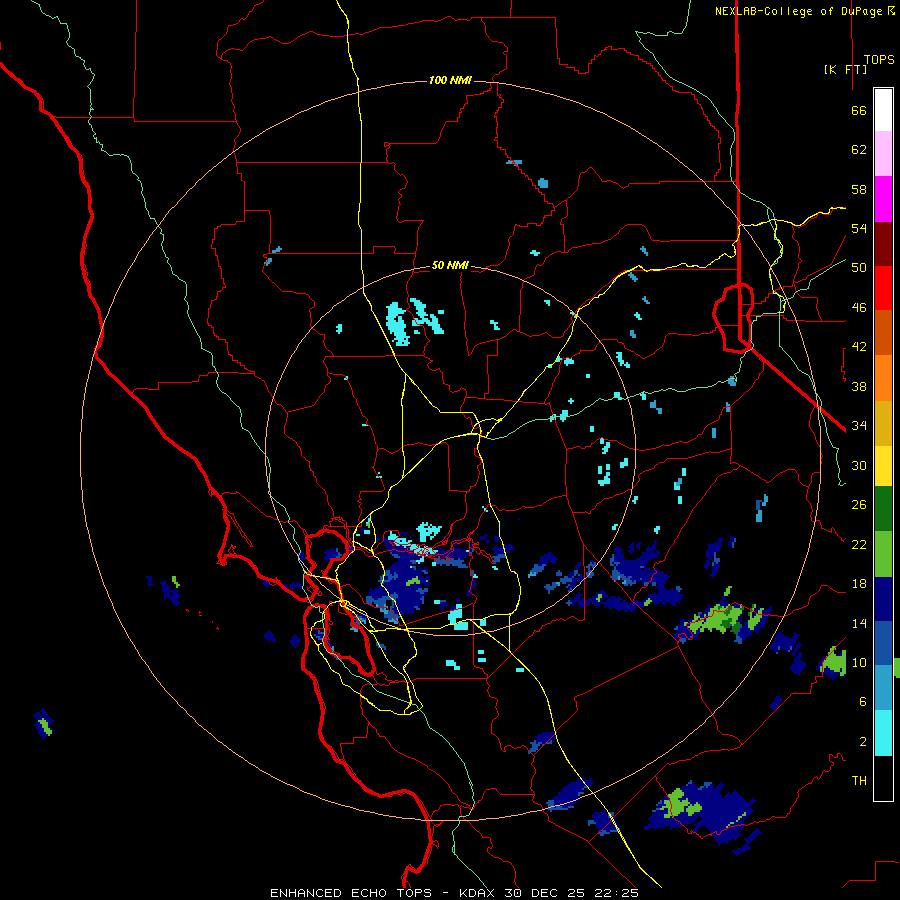Click the TH threshold label
Viewport: 900px width, 900px height.
(x=859, y=781)
